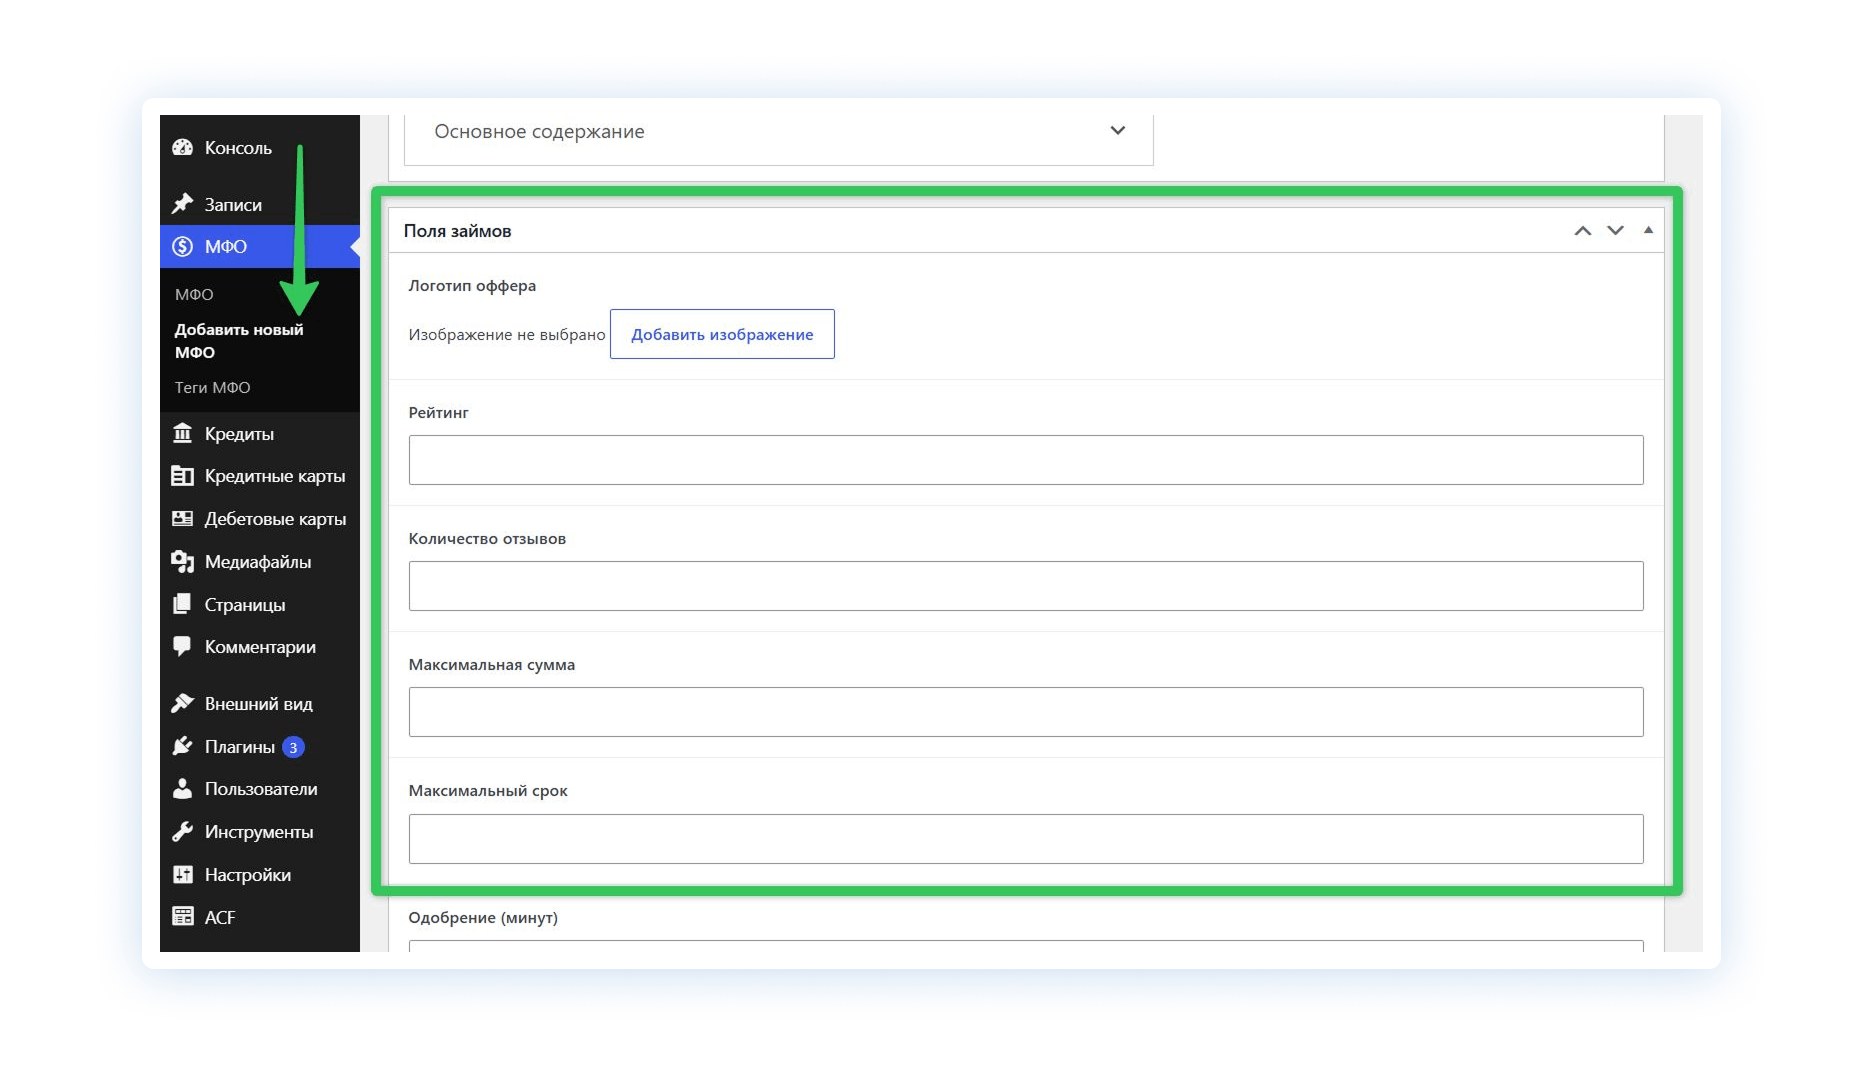The width and height of the screenshot is (1863, 1067).
Task: Click the Инструменты wrench icon
Action: click(182, 831)
